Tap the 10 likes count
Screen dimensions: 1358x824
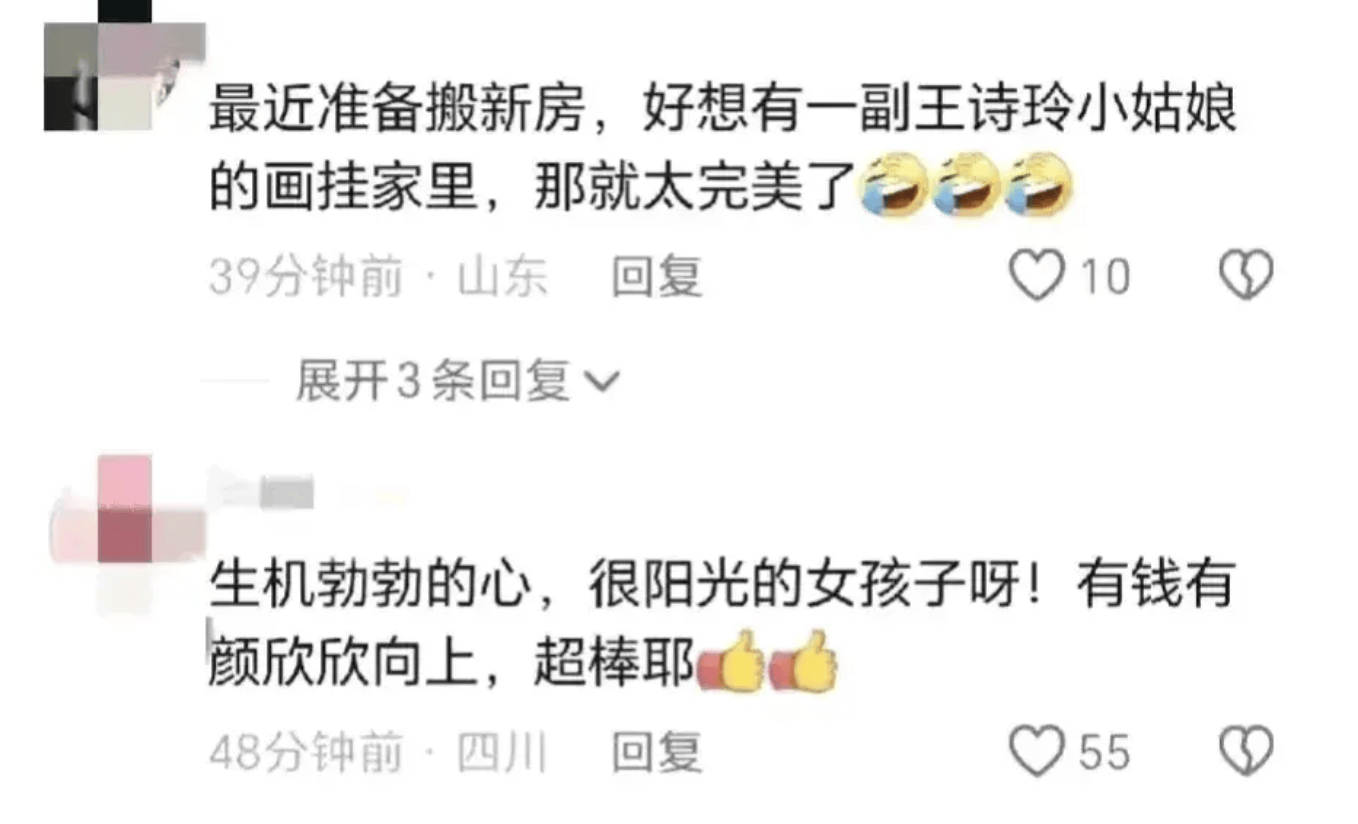1105,277
